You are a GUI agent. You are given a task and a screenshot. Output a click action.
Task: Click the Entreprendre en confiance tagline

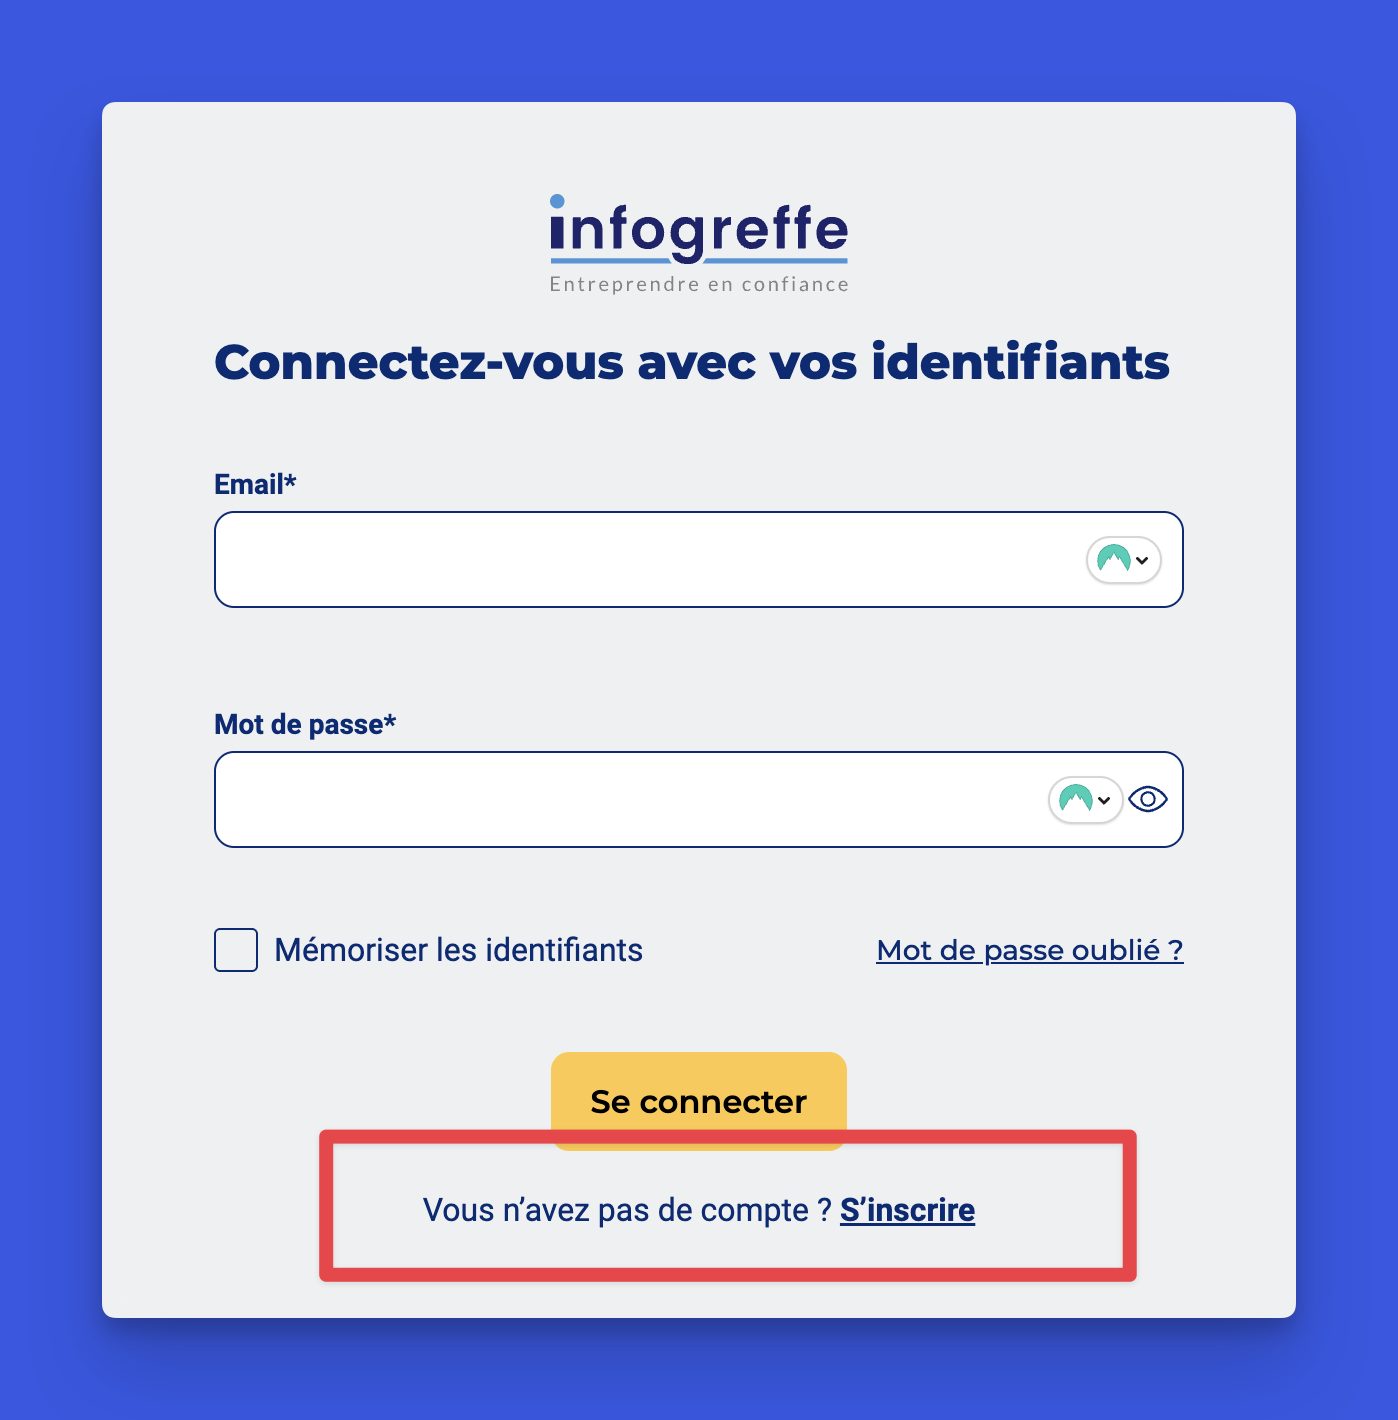pos(699,284)
